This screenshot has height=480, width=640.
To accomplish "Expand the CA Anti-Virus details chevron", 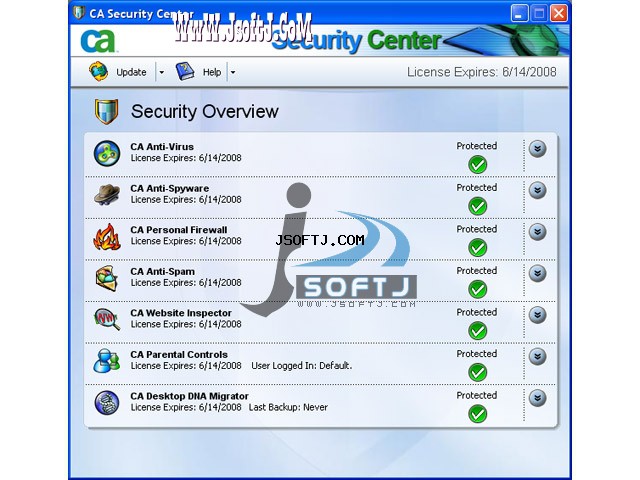I will click(x=538, y=149).
